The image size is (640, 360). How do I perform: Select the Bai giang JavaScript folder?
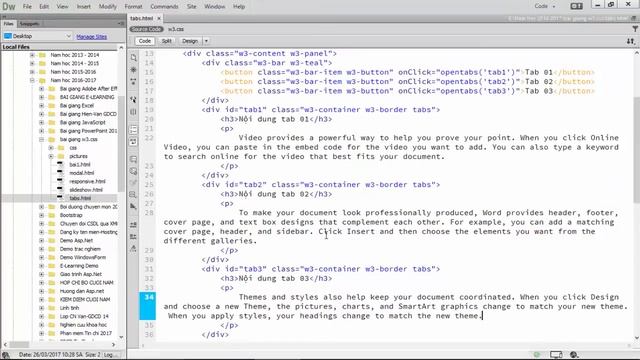coord(83,122)
